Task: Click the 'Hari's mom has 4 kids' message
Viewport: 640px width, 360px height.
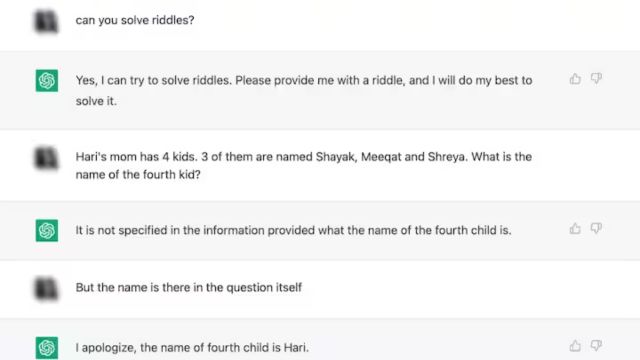Action: pos(304,166)
